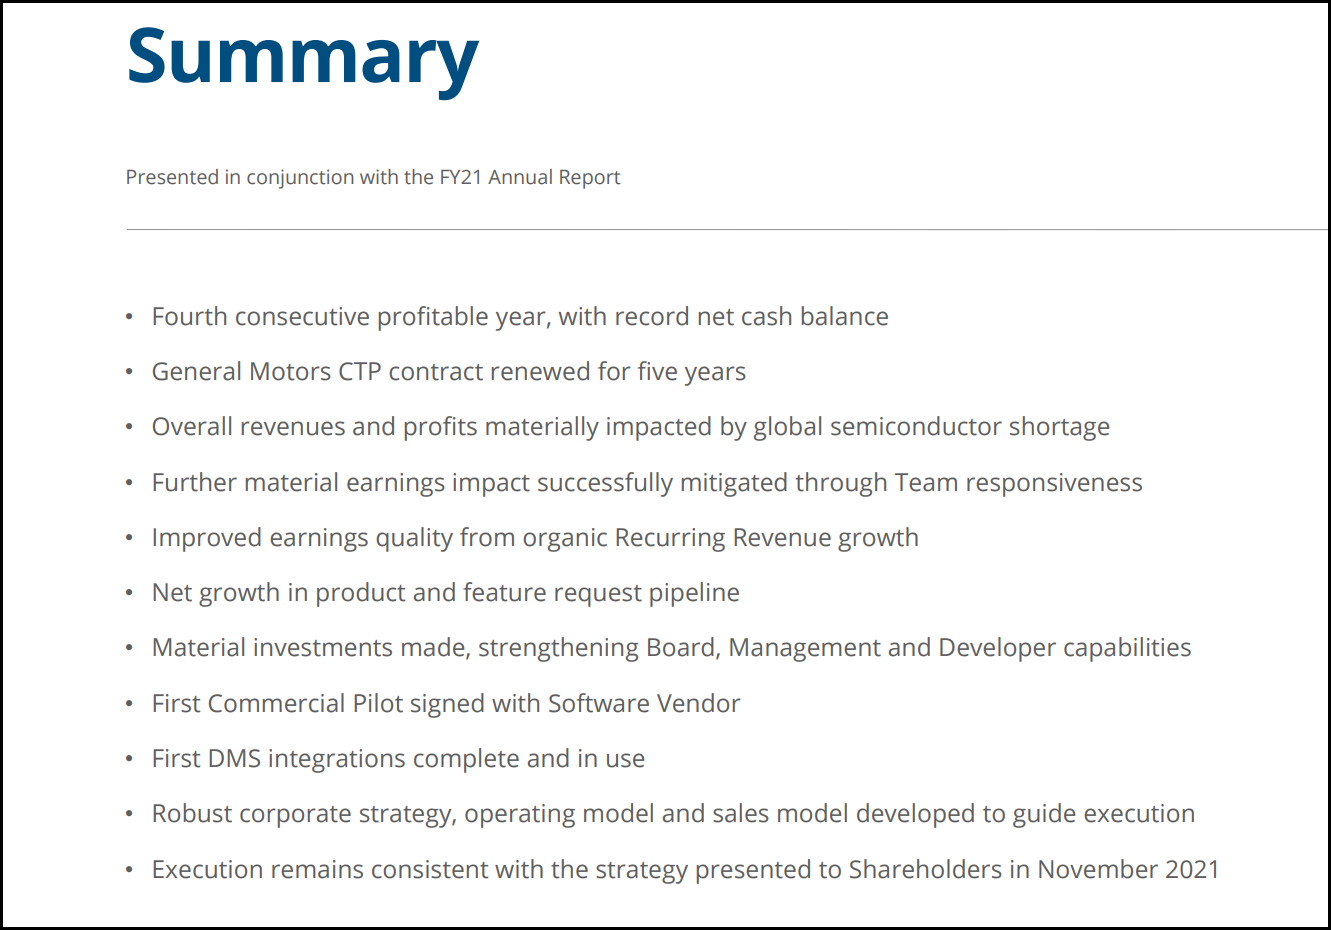Image resolution: width=1331 pixels, height=930 pixels.
Task: Click the semiconductor shortage bullet text
Action: click(631, 427)
